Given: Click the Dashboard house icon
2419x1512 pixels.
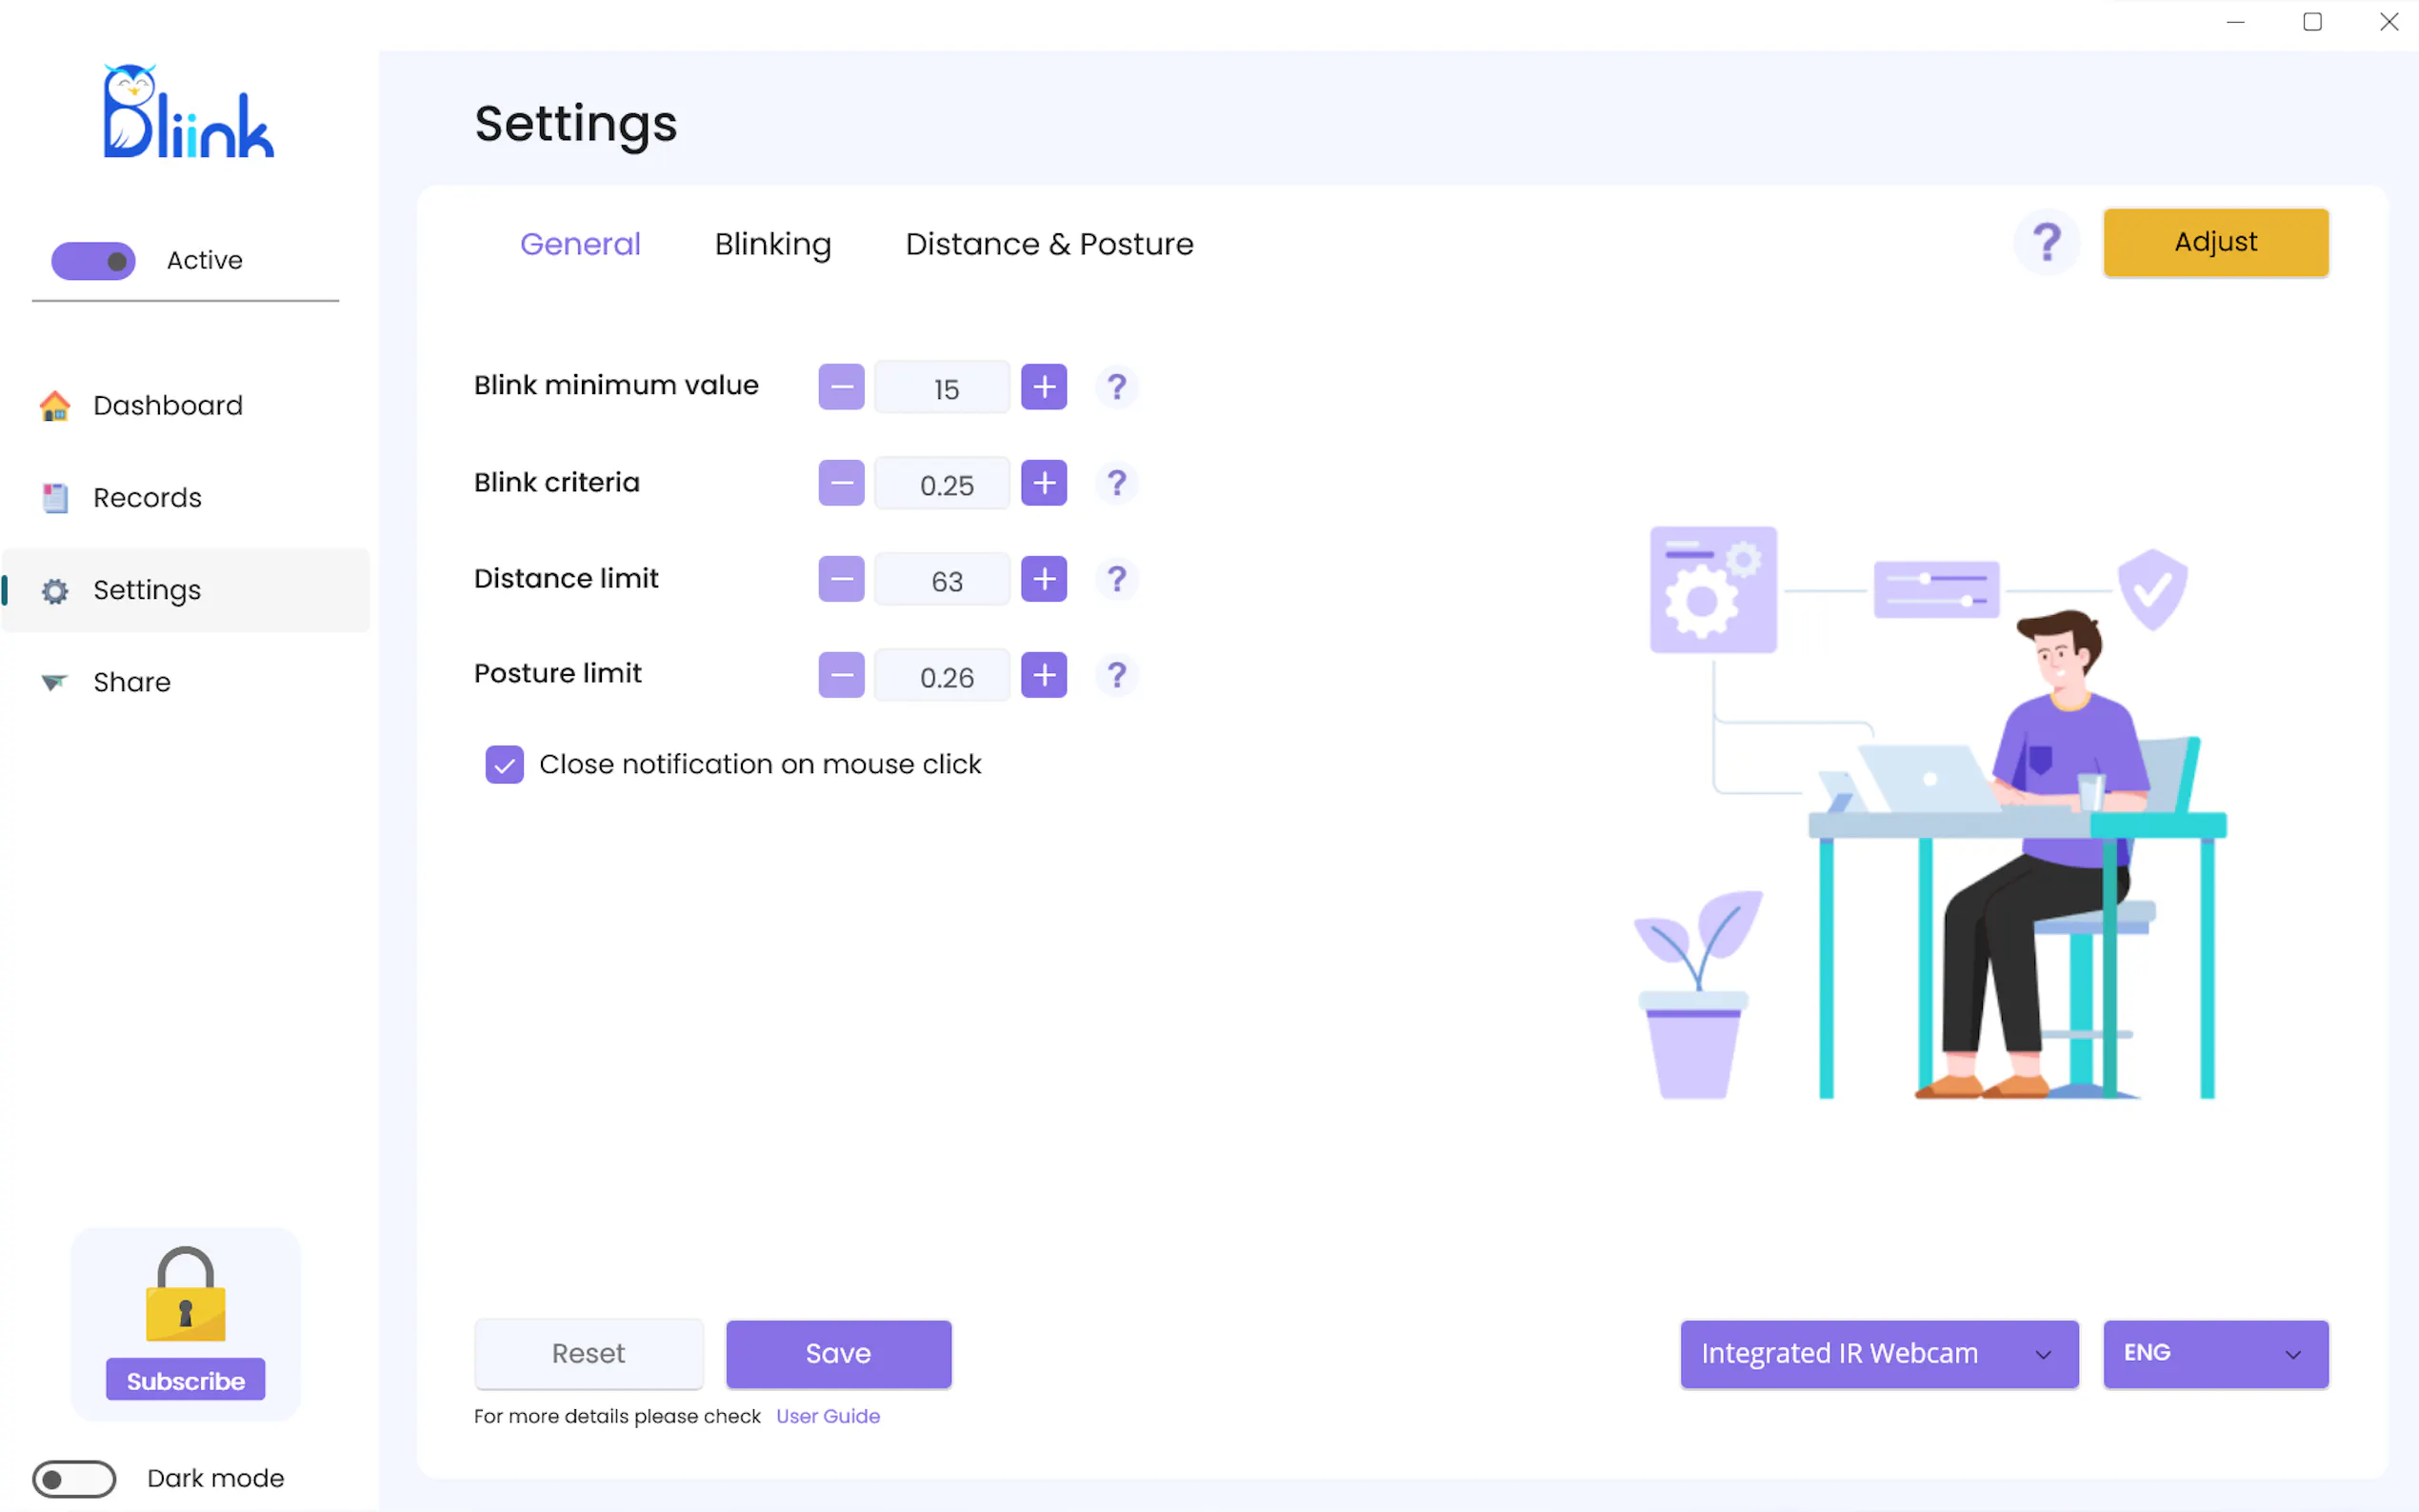Looking at the screenshot, I should coord(55,406).
